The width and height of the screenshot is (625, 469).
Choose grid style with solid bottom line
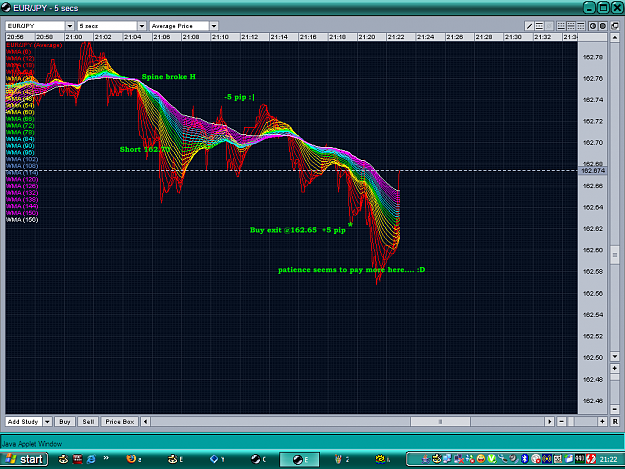click(x=561, y=26)
